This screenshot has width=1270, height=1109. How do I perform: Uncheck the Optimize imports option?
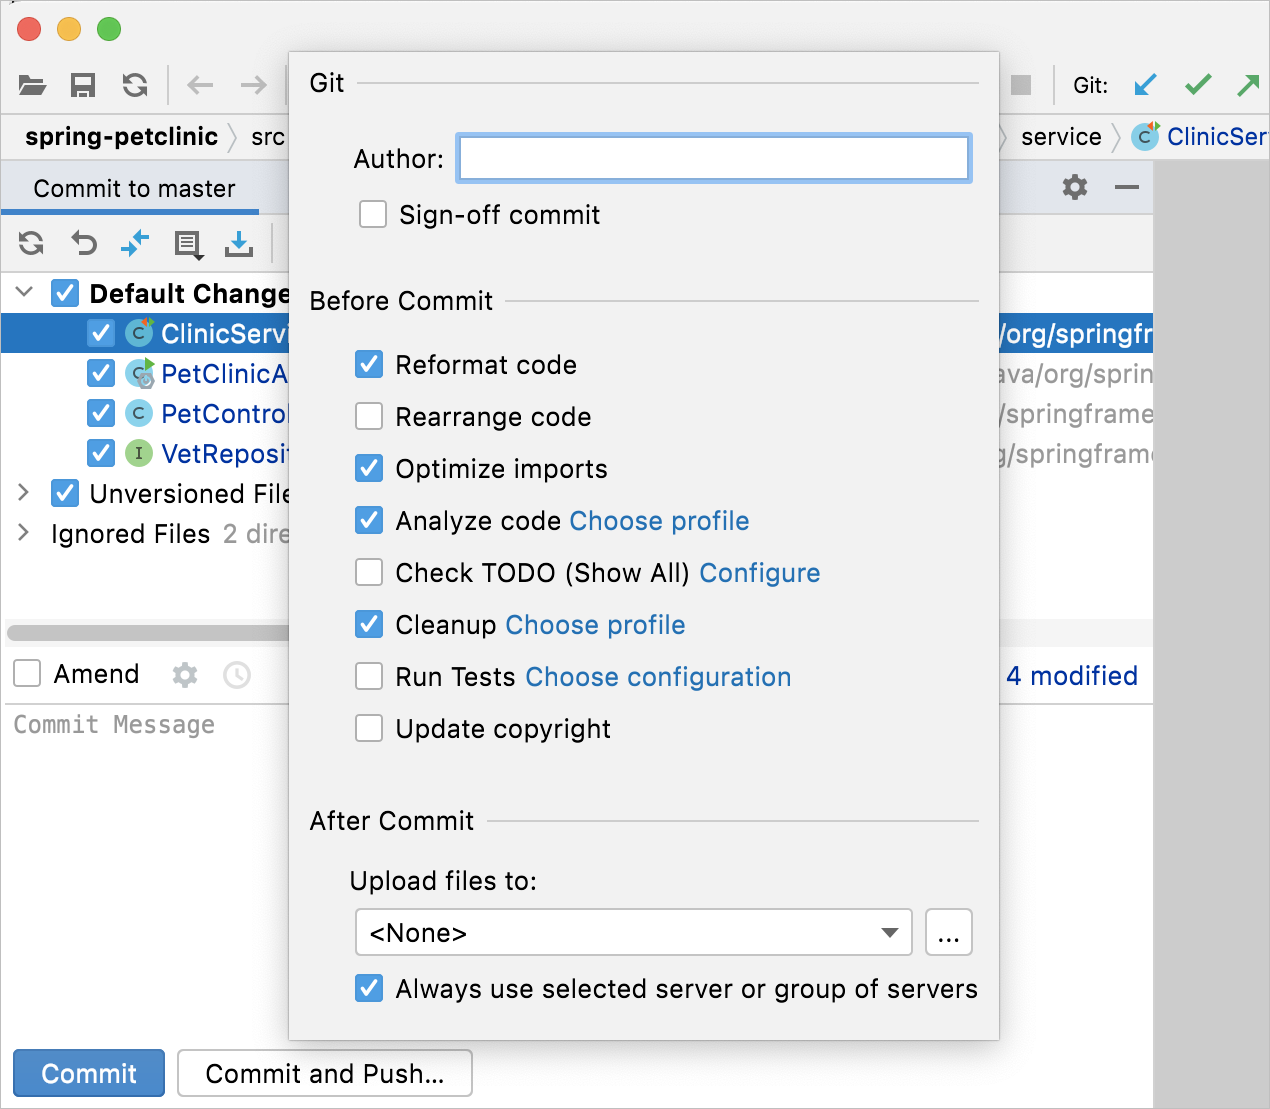pos(369,468)
